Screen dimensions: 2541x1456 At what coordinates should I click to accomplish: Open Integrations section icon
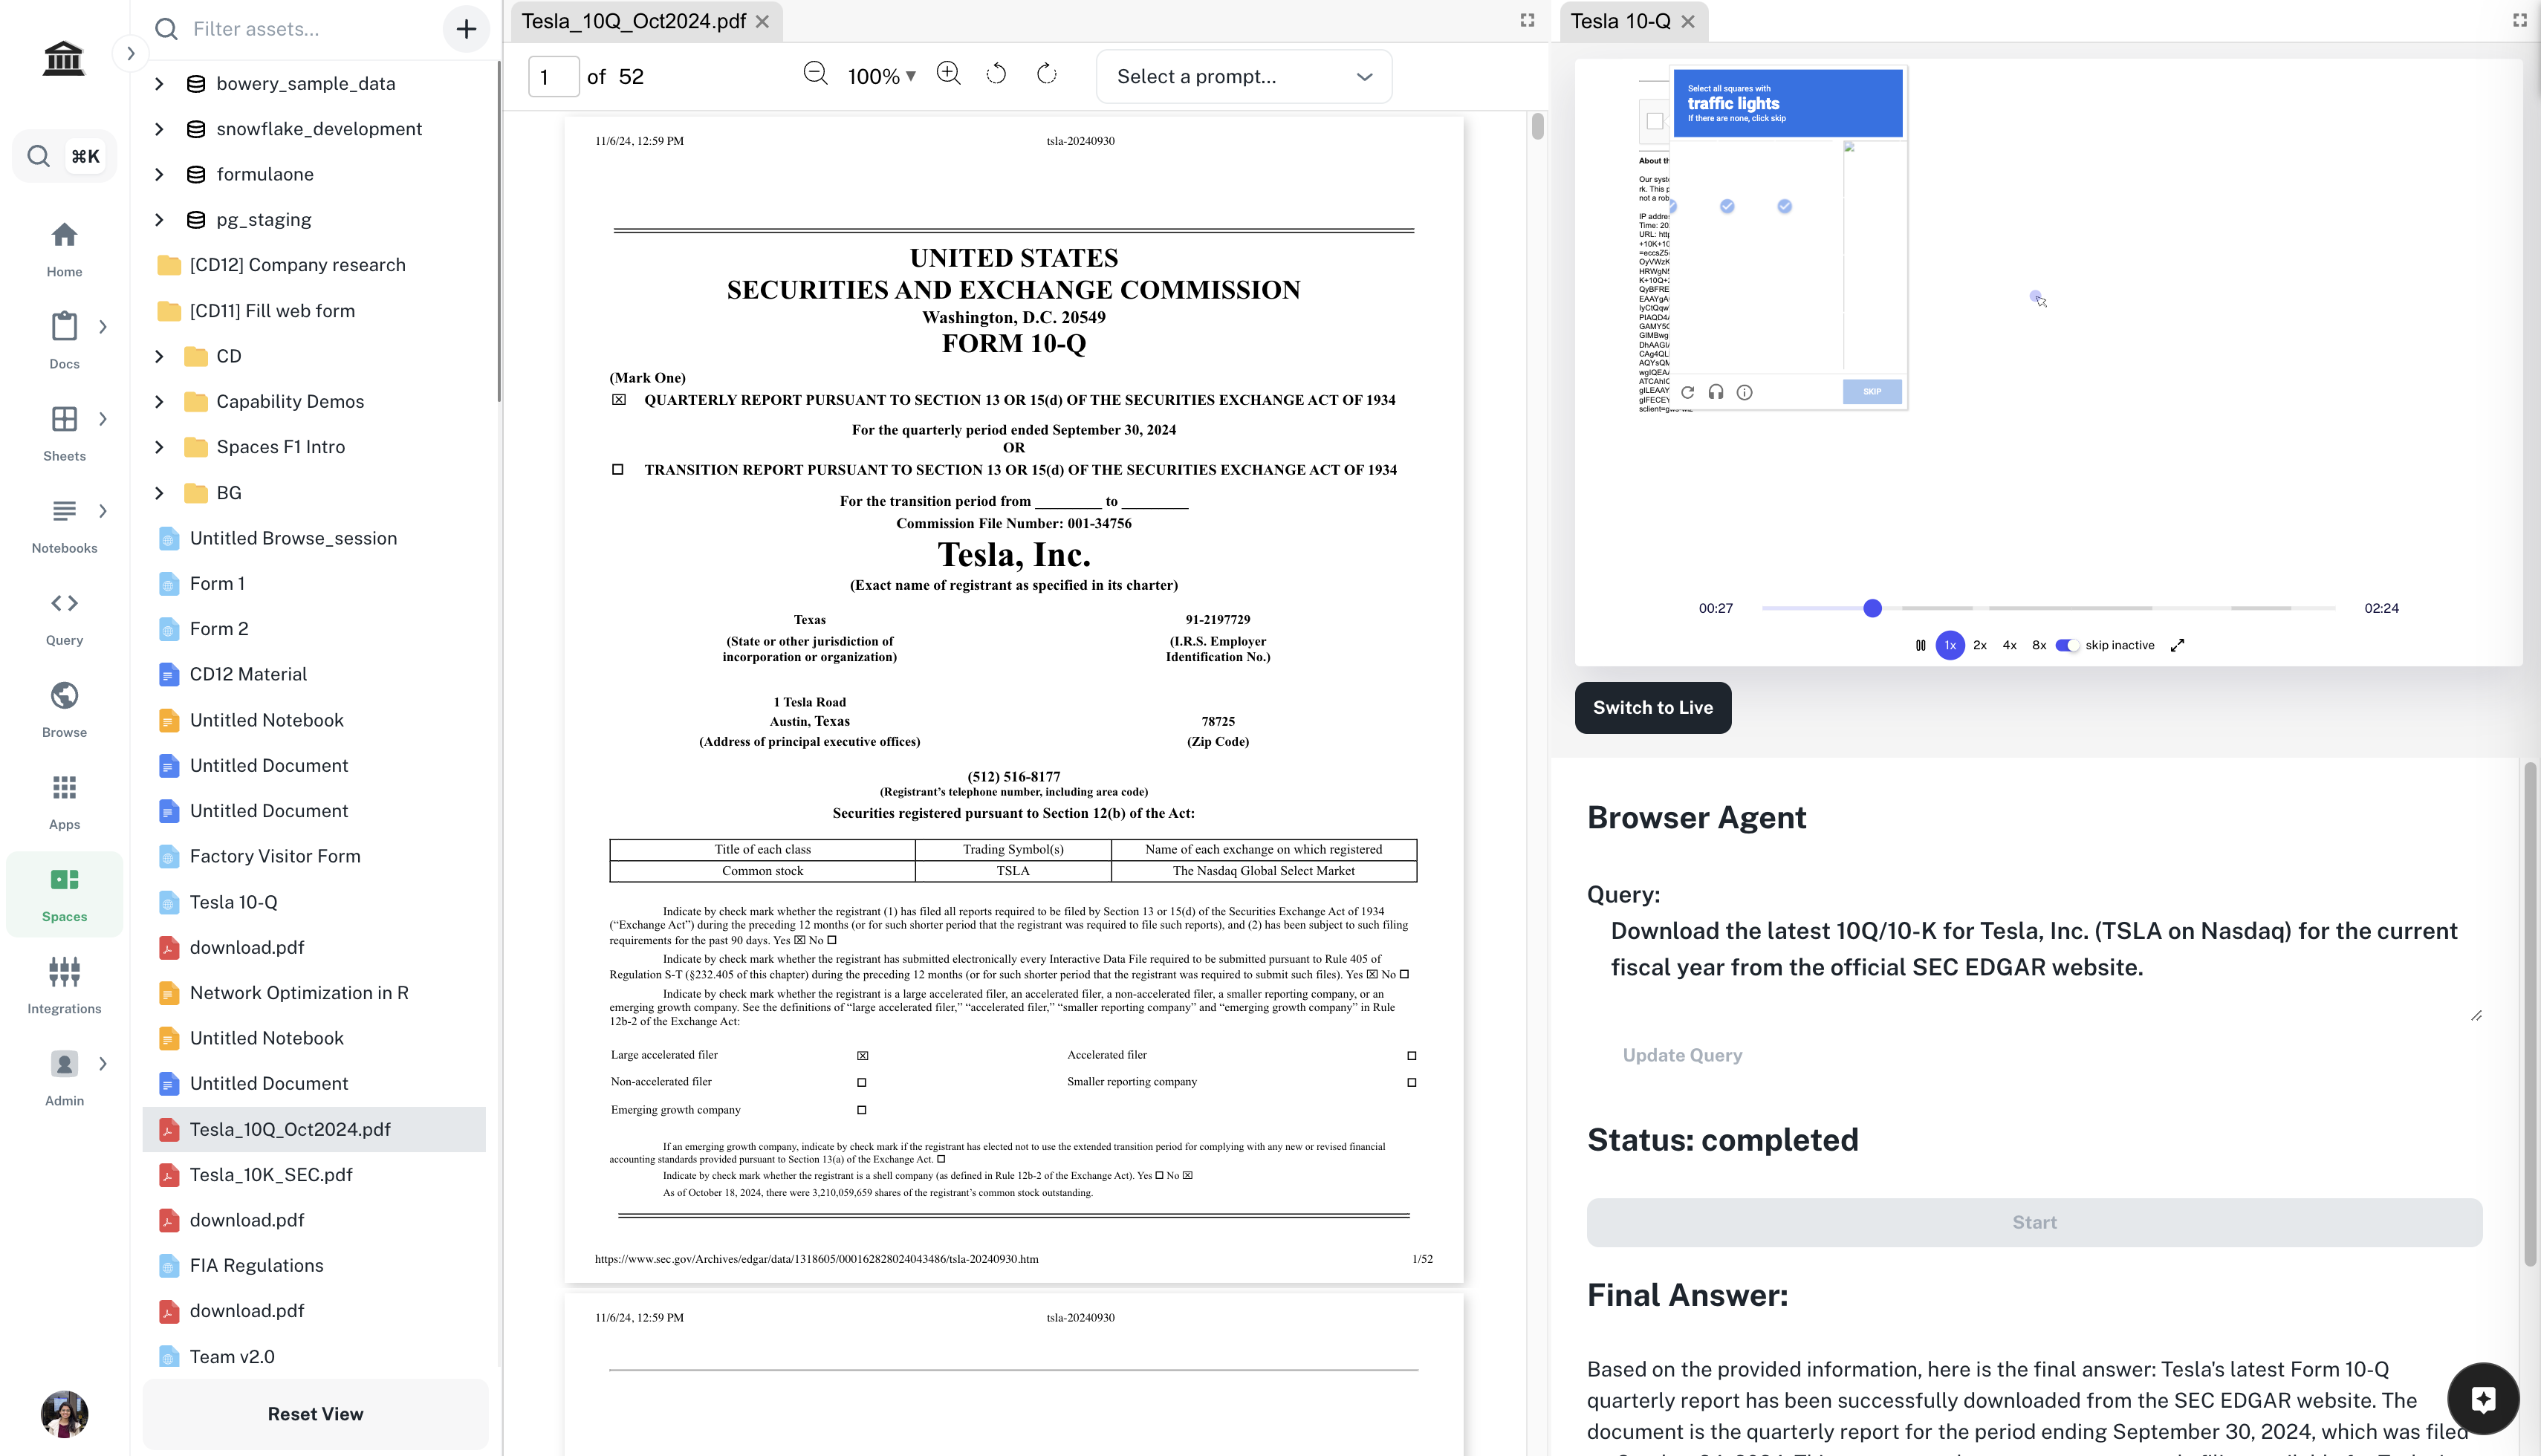(64, 971)
